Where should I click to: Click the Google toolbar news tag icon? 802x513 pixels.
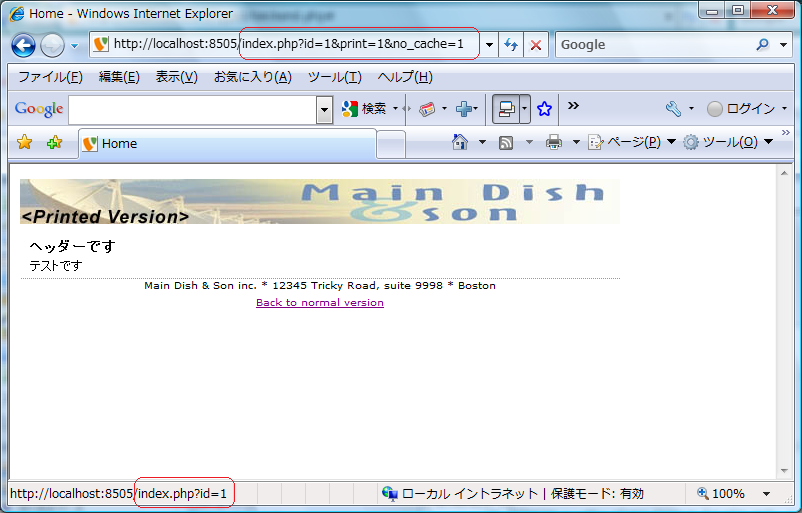(427, 108)
